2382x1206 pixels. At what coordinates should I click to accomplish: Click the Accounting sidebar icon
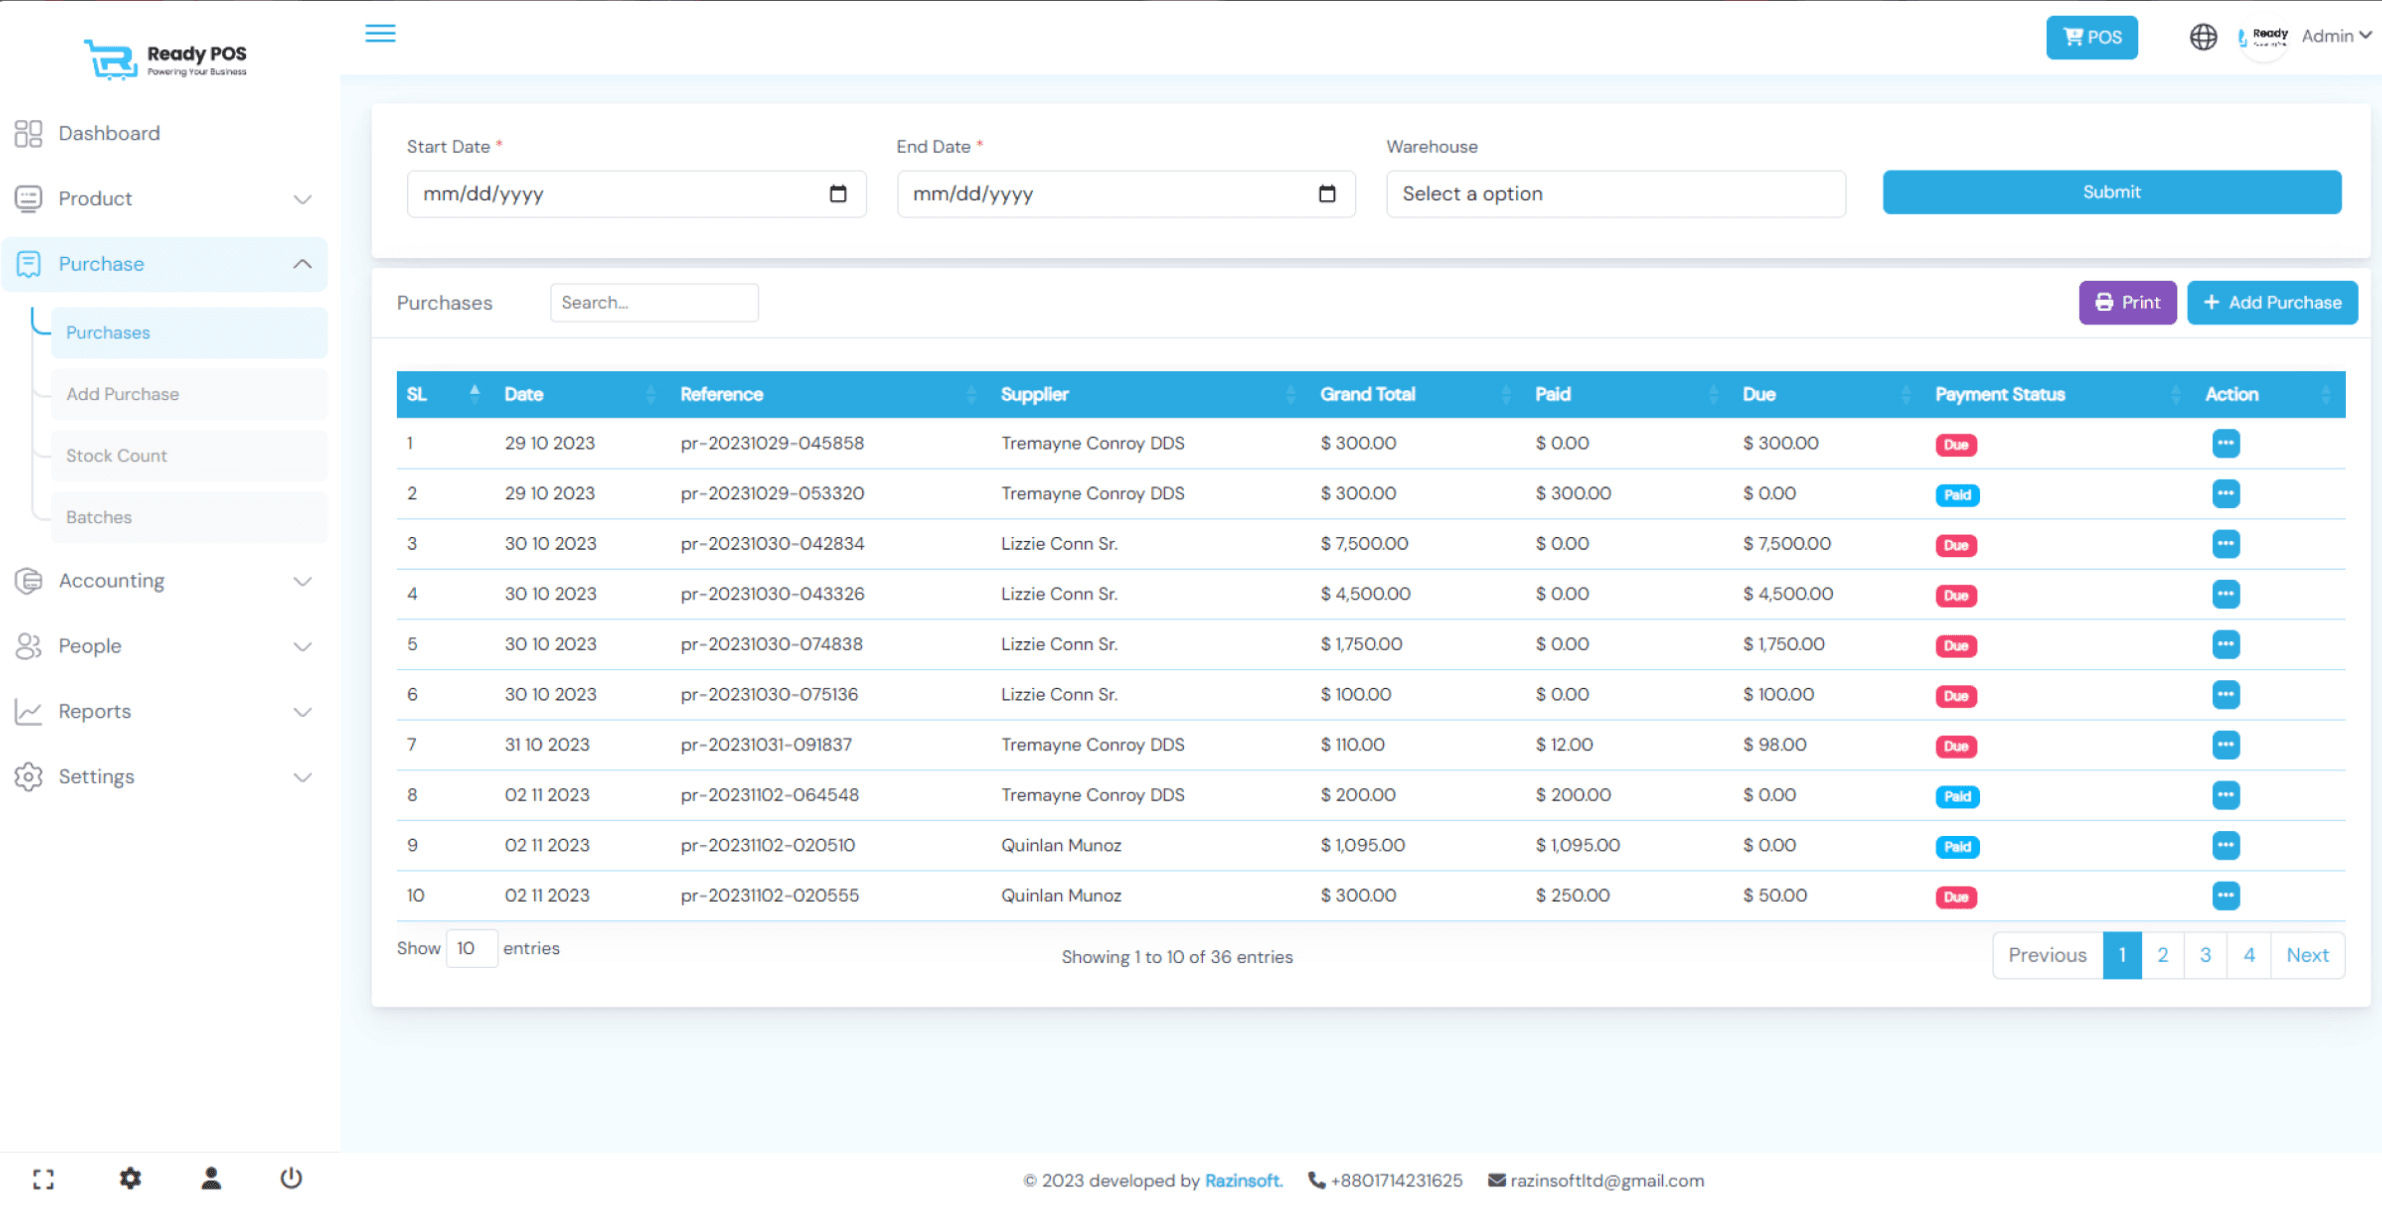(x=27, y=580)
